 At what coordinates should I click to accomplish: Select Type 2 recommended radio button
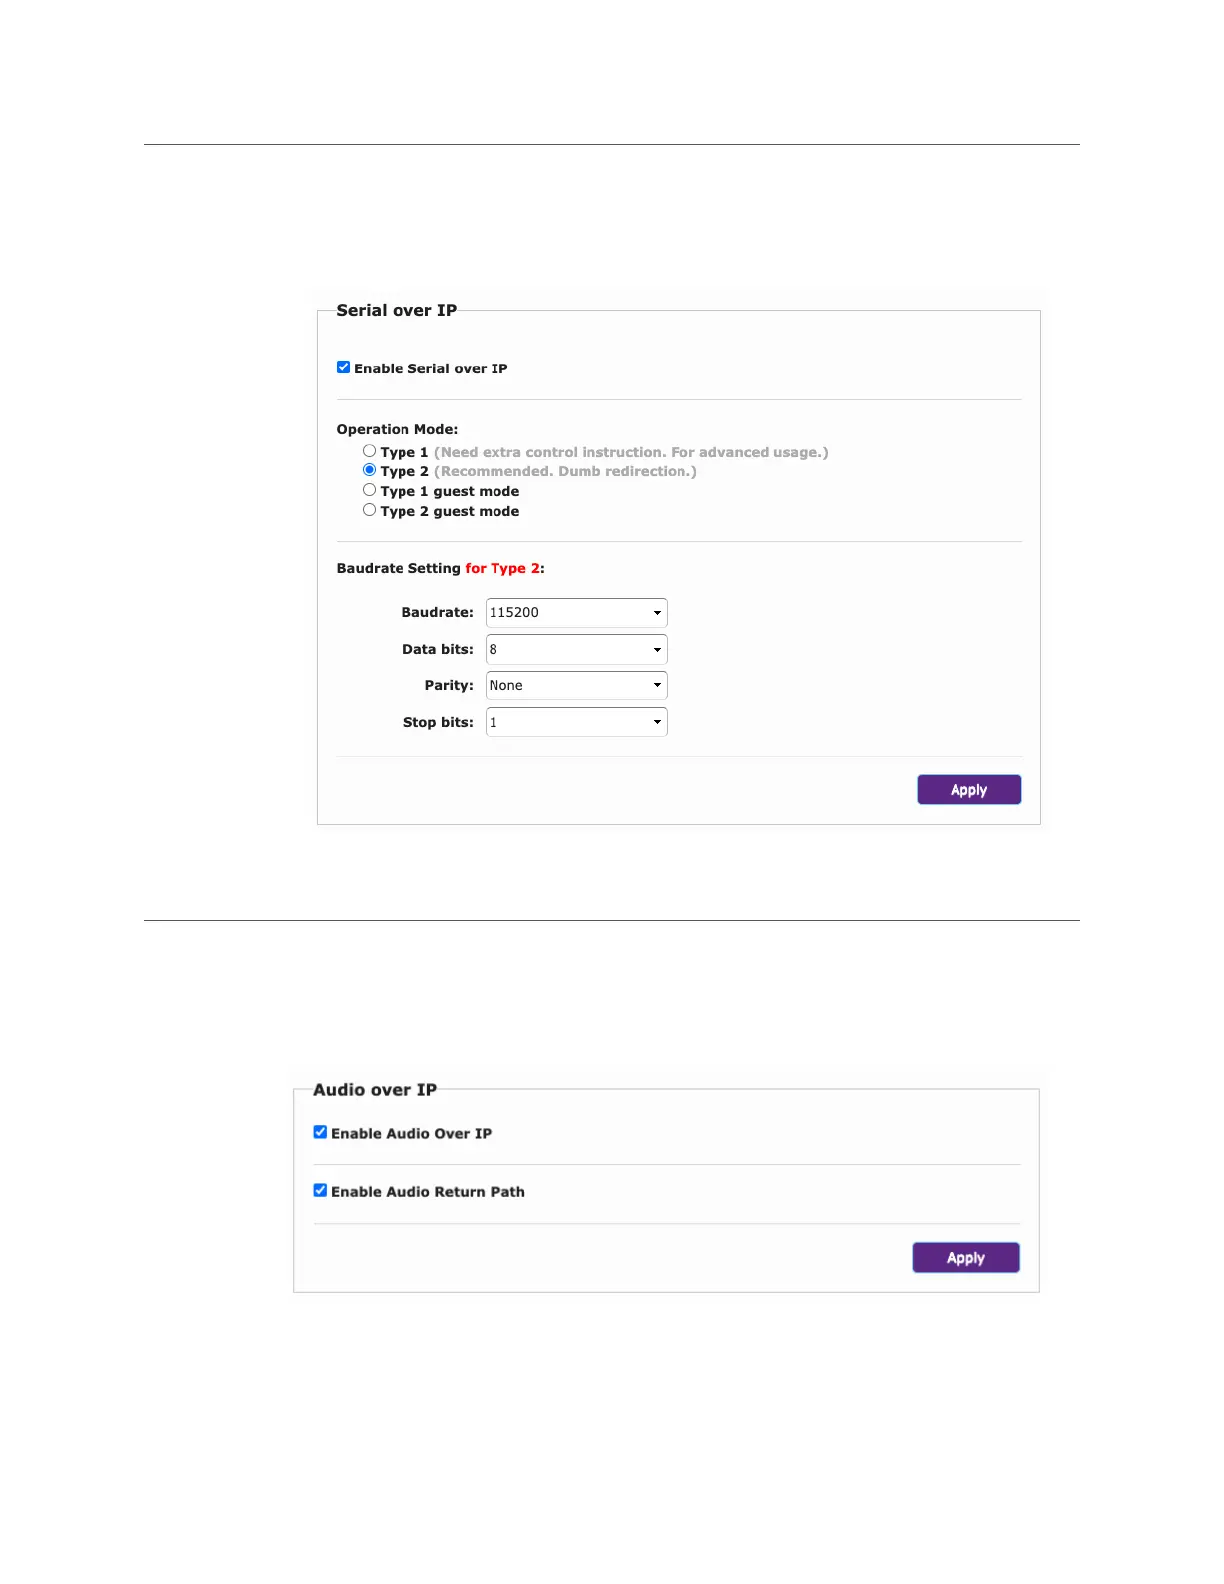click(369, 470)
